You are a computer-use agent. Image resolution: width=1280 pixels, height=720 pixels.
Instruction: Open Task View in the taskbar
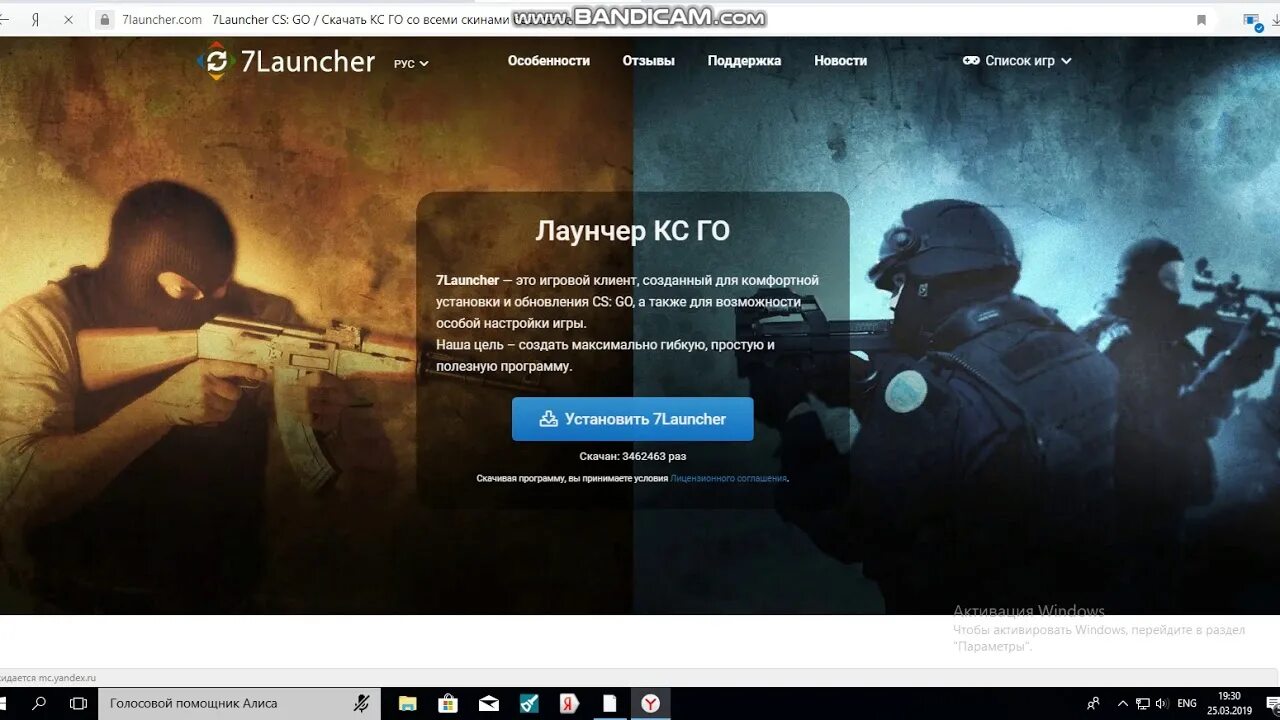[x=78, y=704]
